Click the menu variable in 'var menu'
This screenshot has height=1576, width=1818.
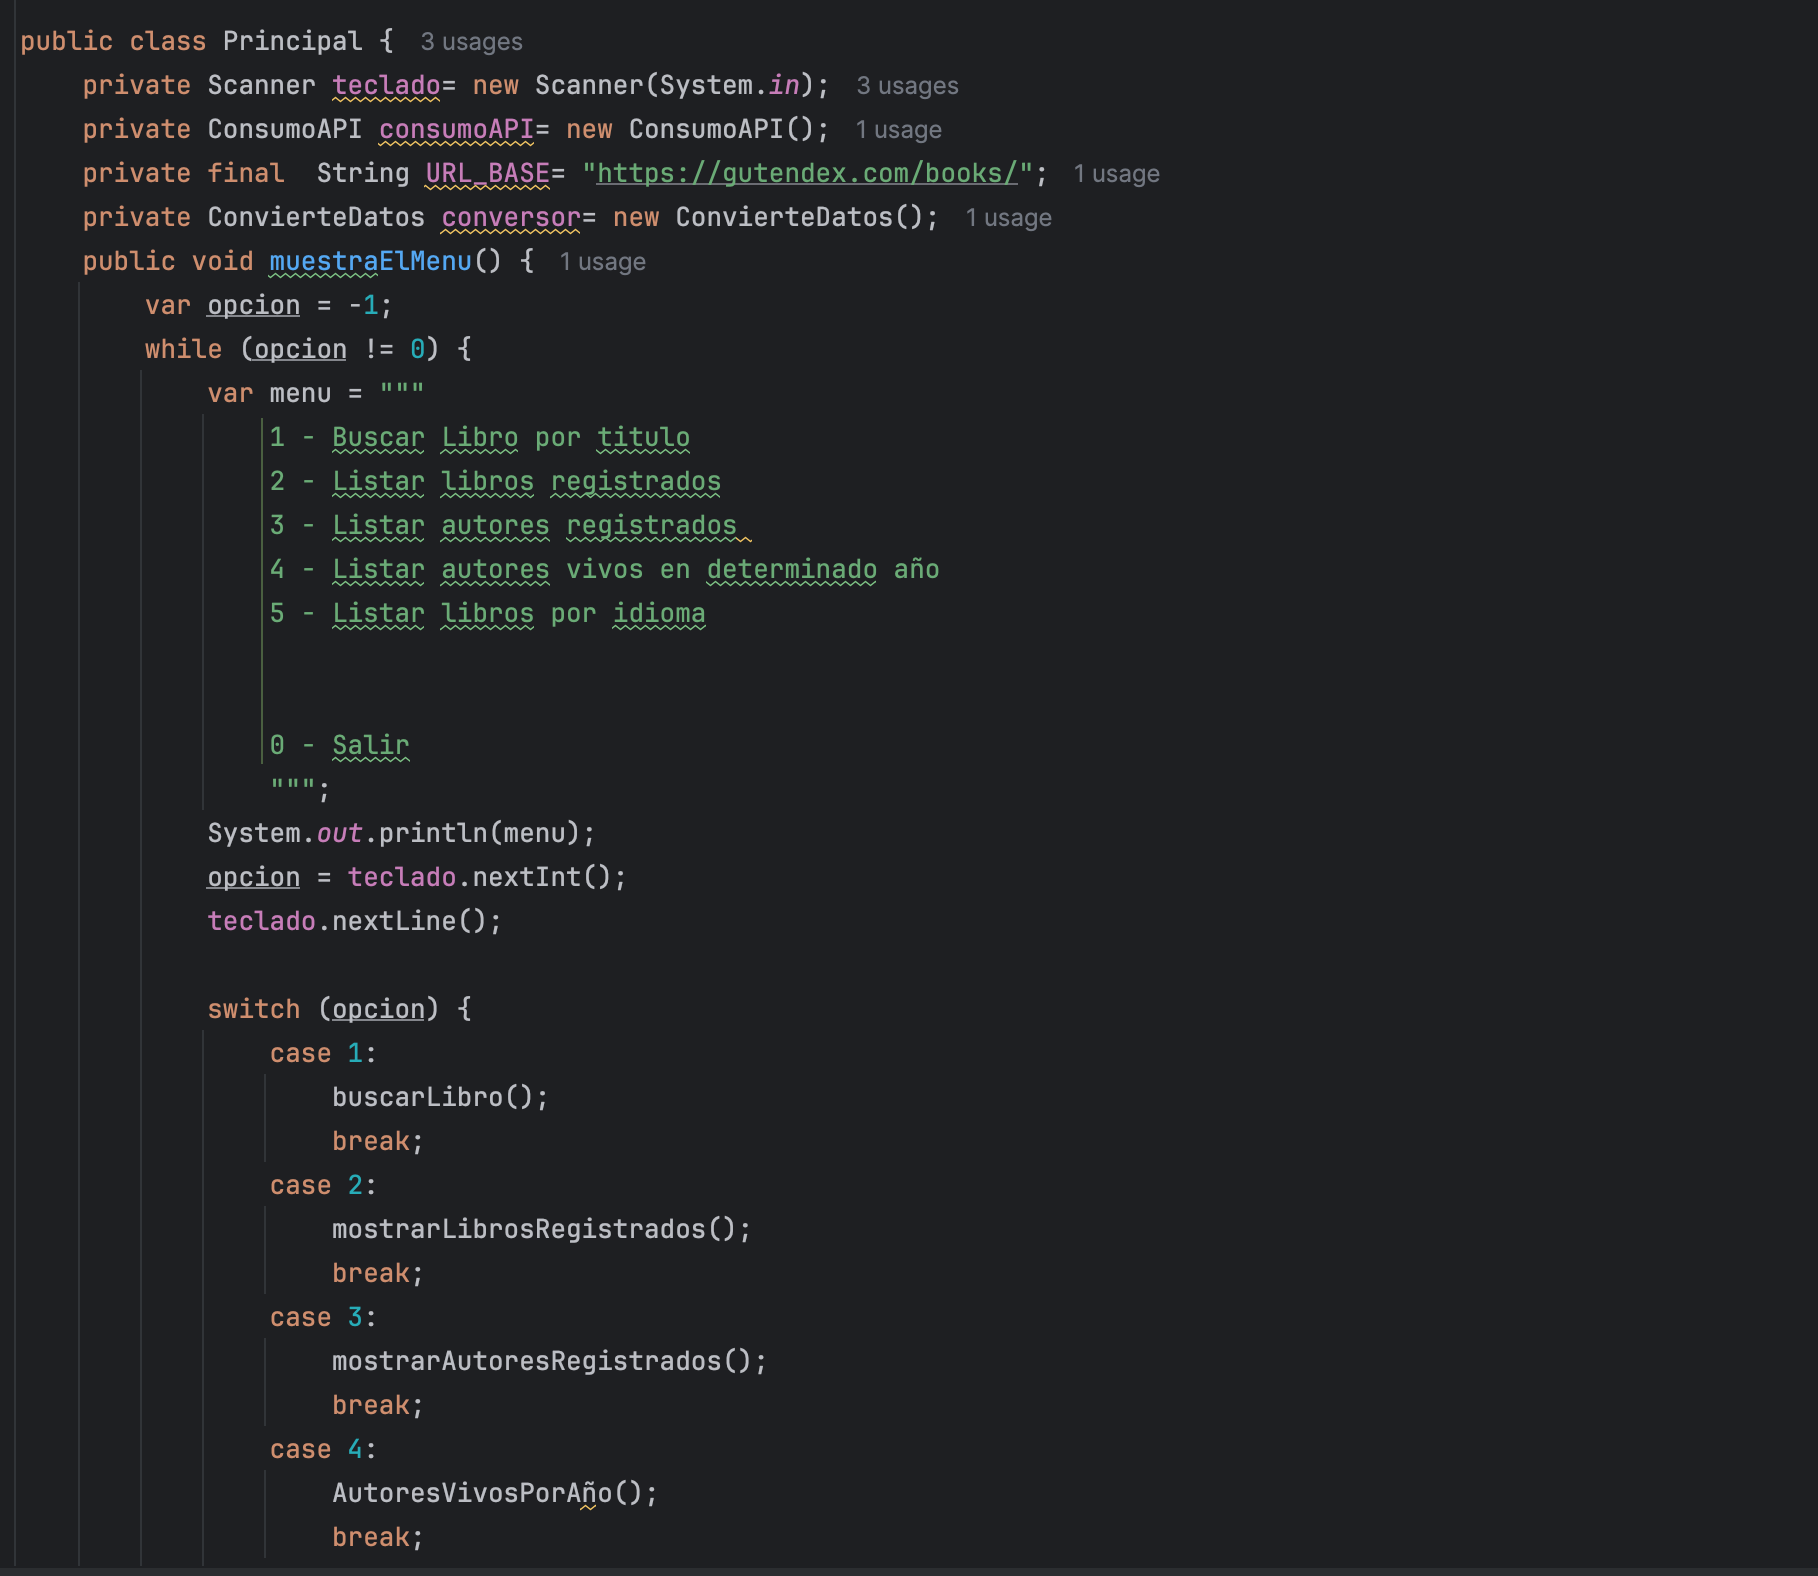300,393
